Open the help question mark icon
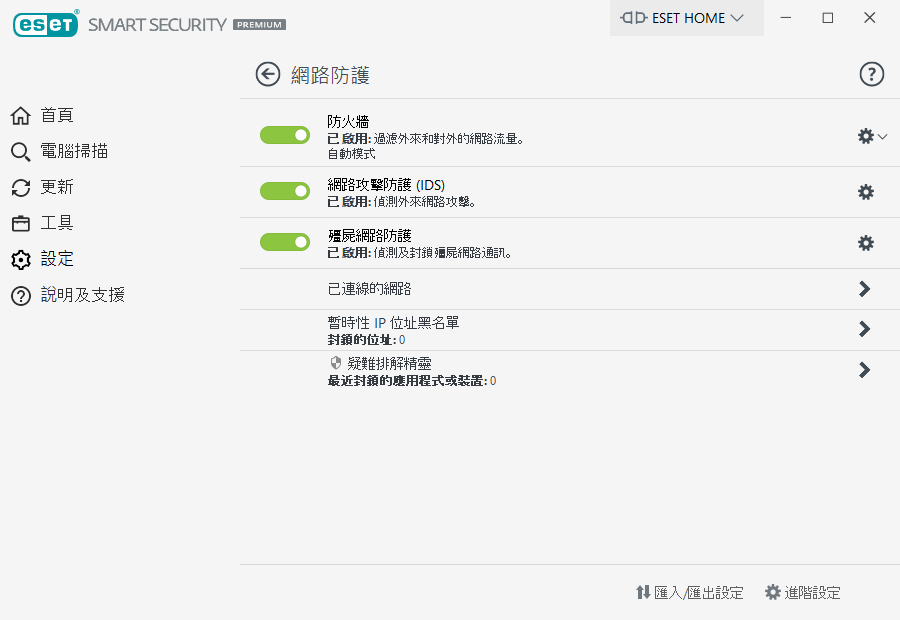Image resolution: width=900 pixels, height=620 pixels. (x=872, y=74)
